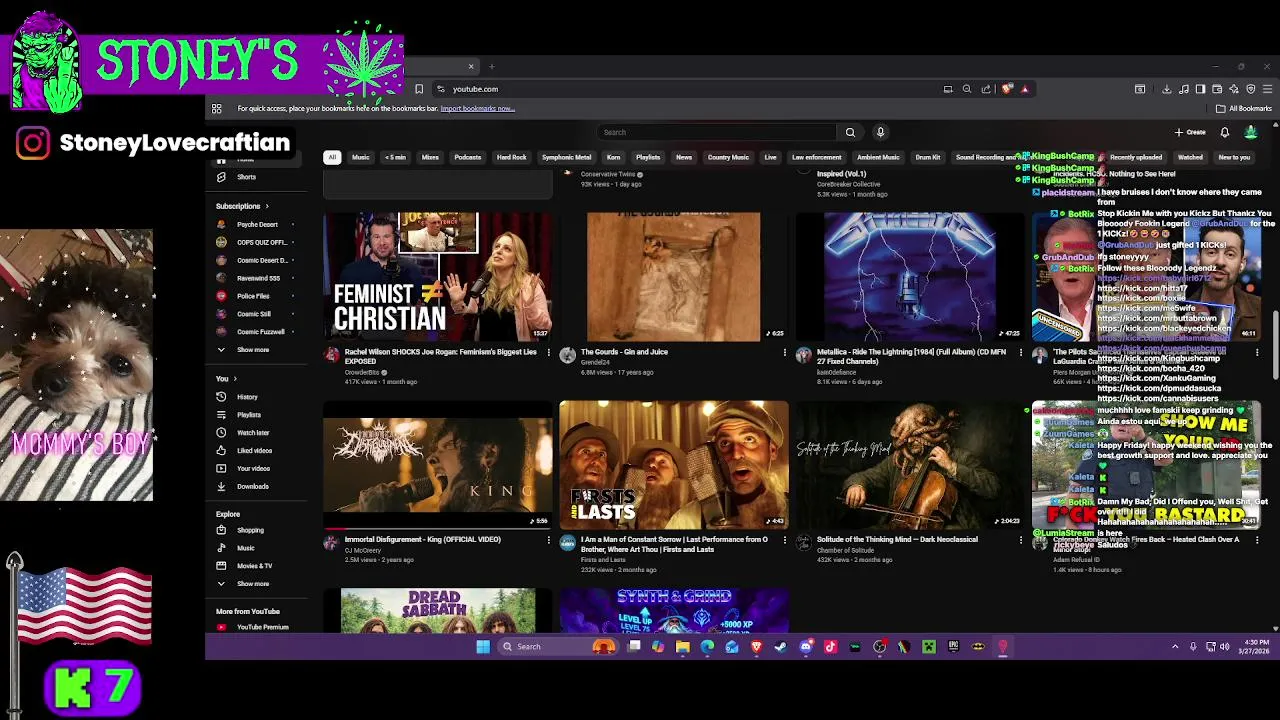Open the All Bookmarks folder

point(1244,108)
